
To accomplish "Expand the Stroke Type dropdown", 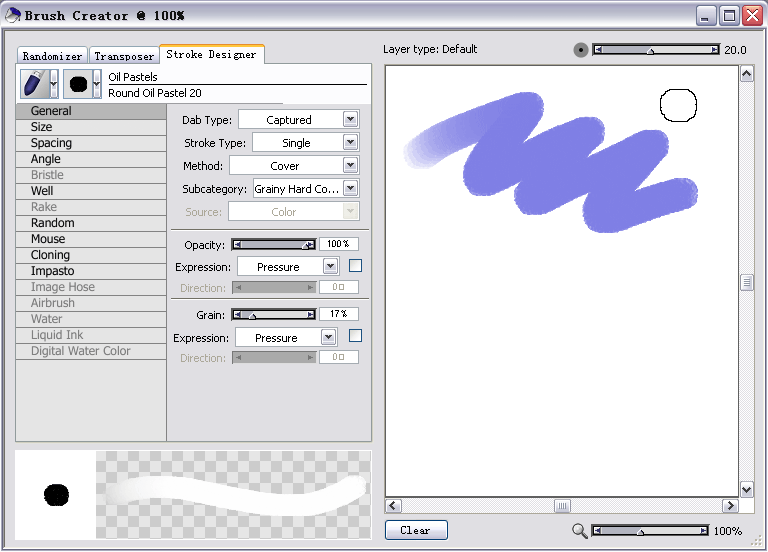I will pos(349,143).
